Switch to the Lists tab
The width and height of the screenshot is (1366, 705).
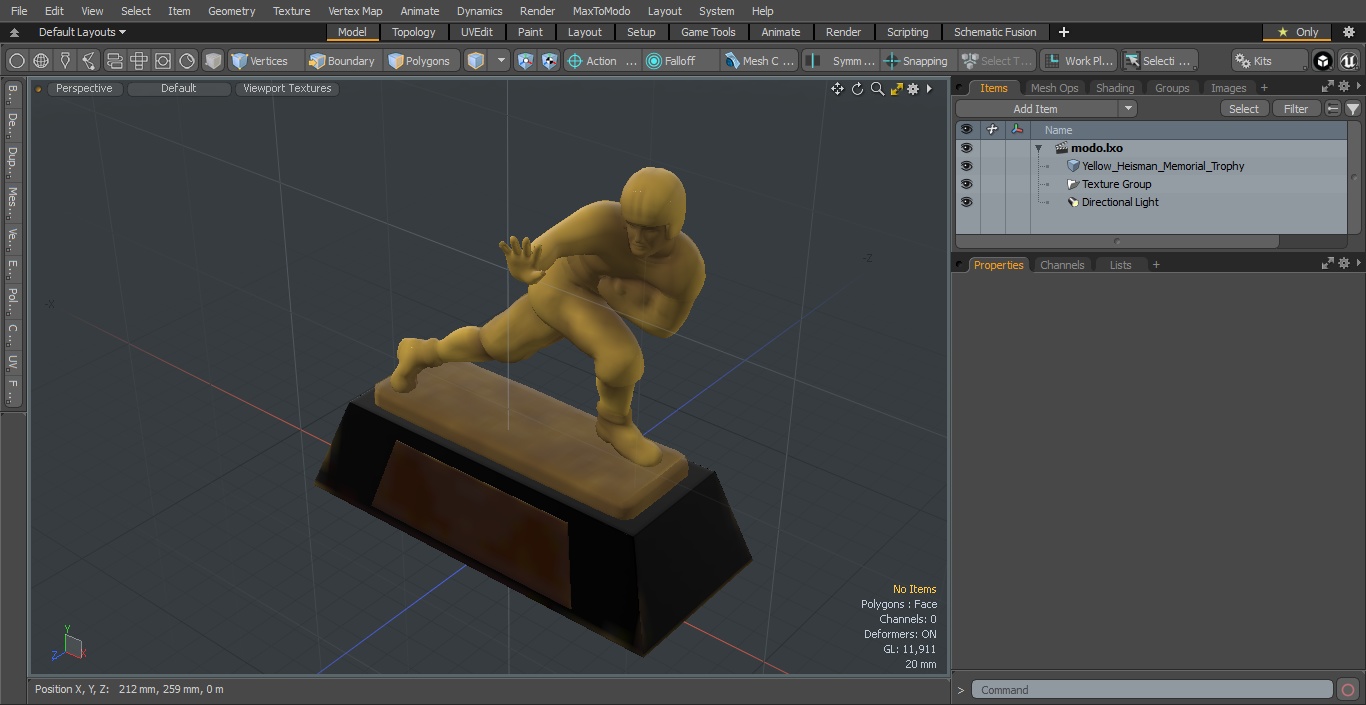click(x=1120, y=265)
